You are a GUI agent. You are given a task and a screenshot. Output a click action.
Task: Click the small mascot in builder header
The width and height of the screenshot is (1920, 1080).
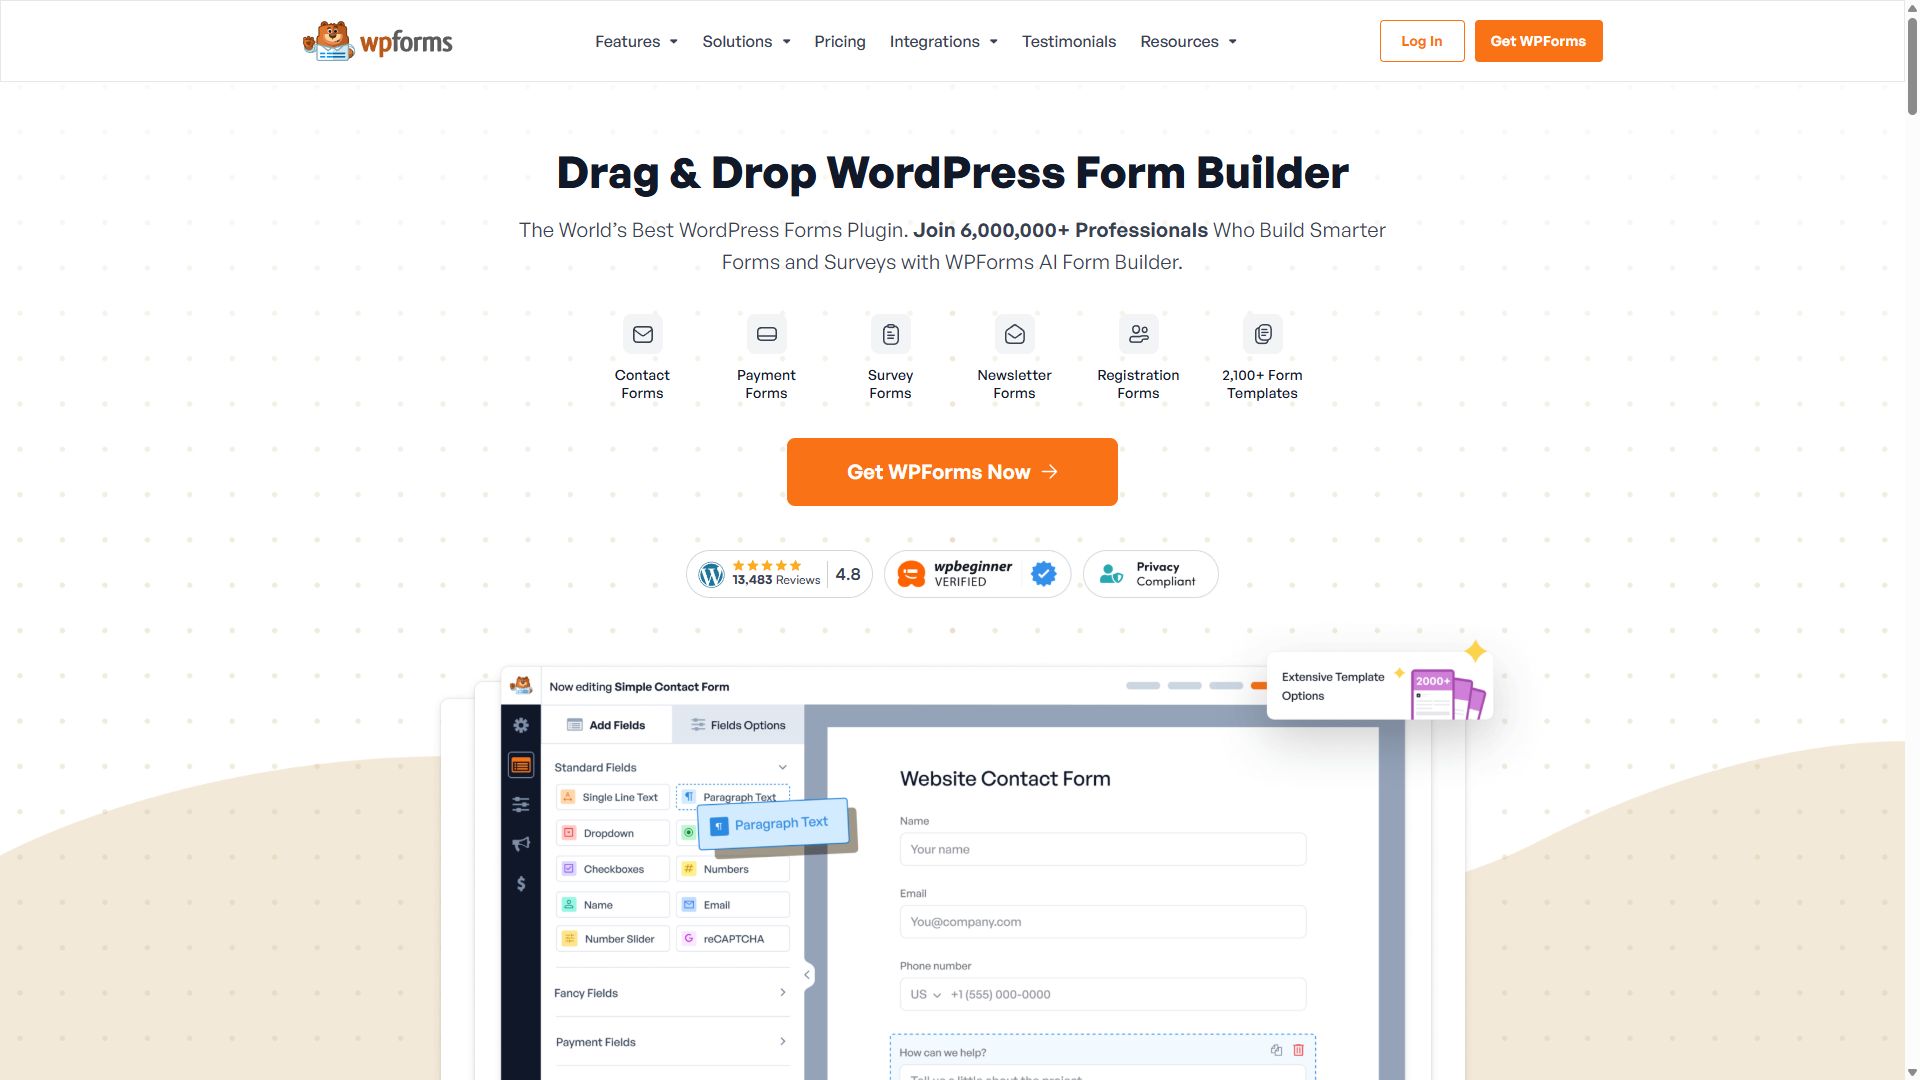click(x=521, y=686)
